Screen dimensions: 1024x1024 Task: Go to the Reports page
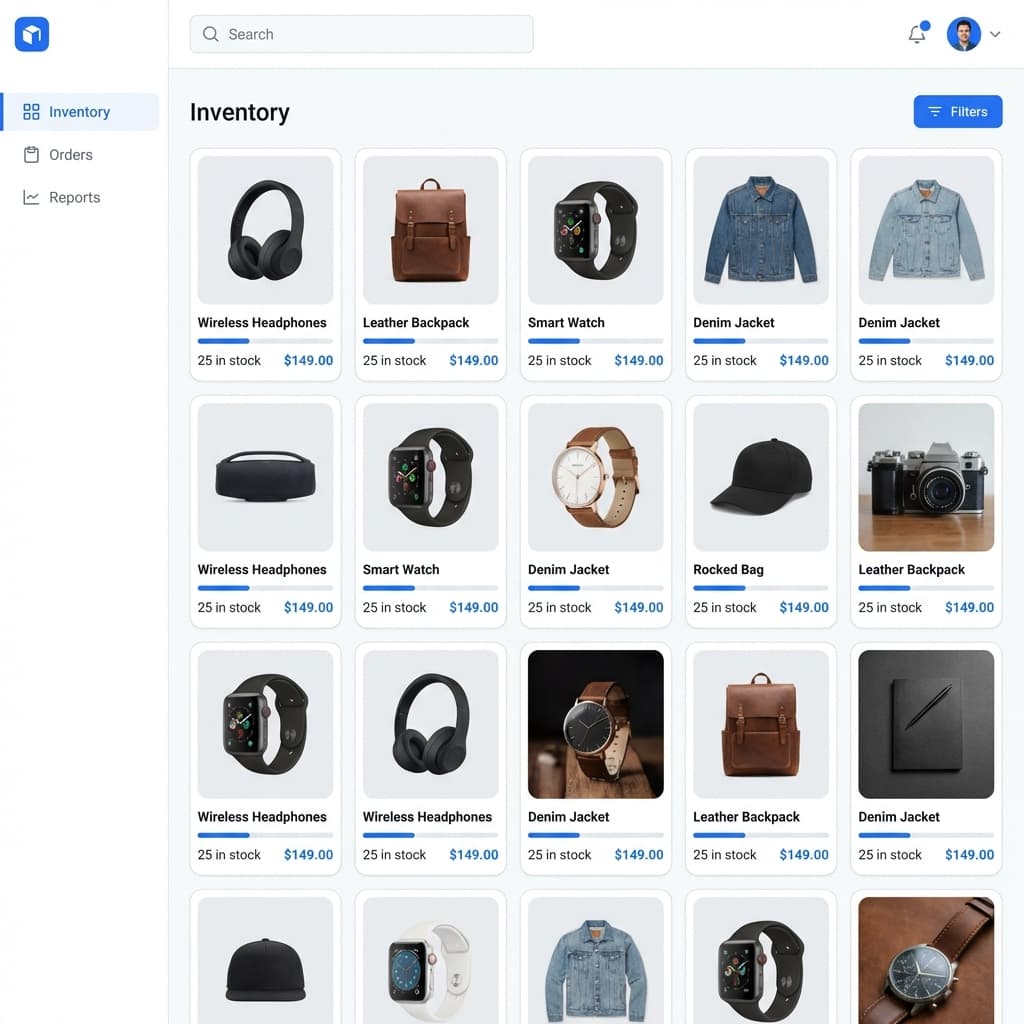pyautogui.click(x=74, y=198)
